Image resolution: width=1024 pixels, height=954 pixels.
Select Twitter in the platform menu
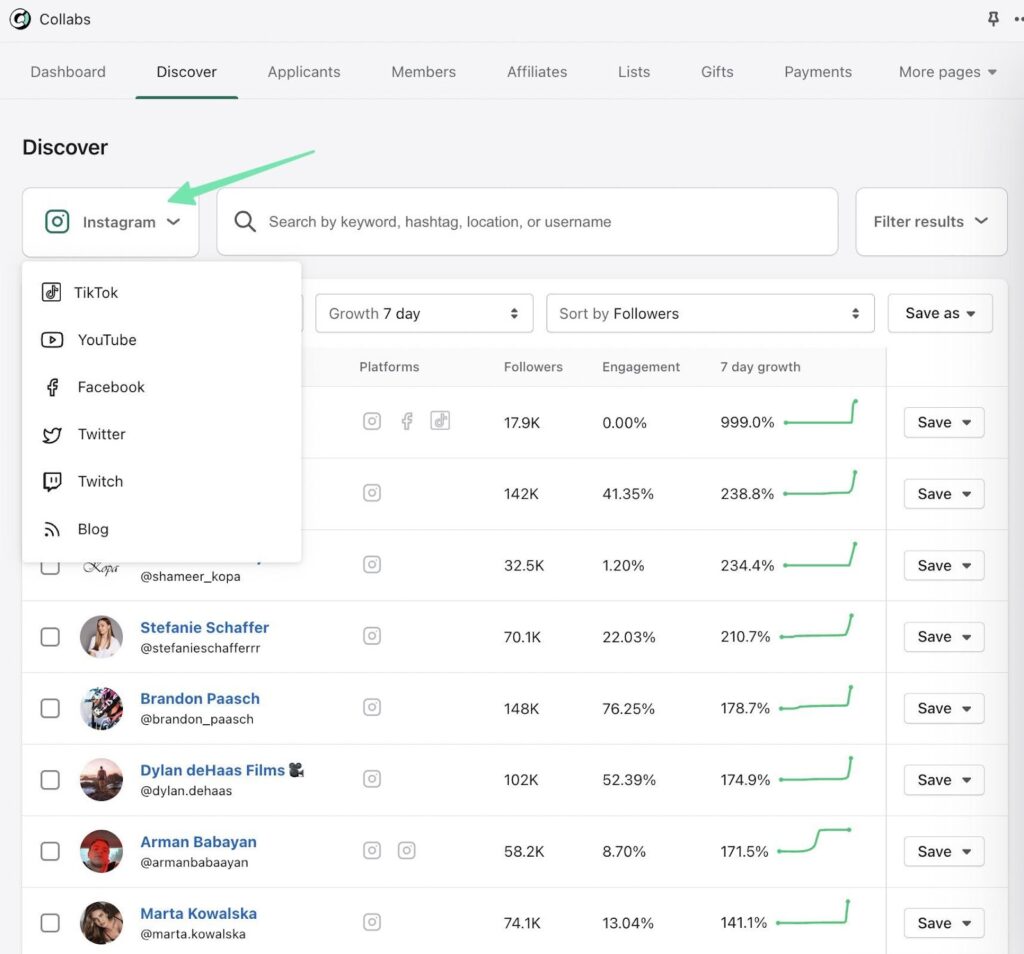pyautogui.click(x=101, y=434)
